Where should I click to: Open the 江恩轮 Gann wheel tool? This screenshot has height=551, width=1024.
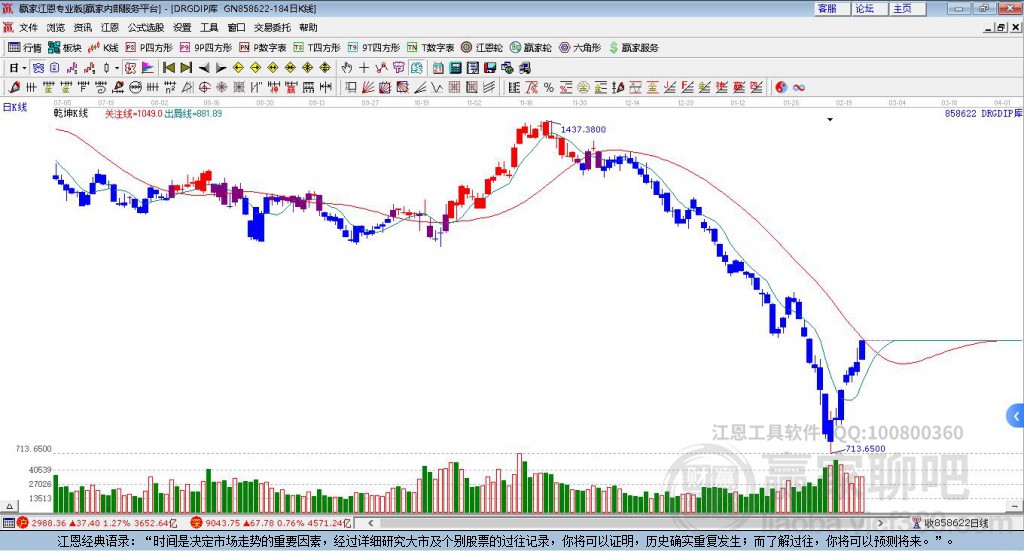[x=482, y=48]
